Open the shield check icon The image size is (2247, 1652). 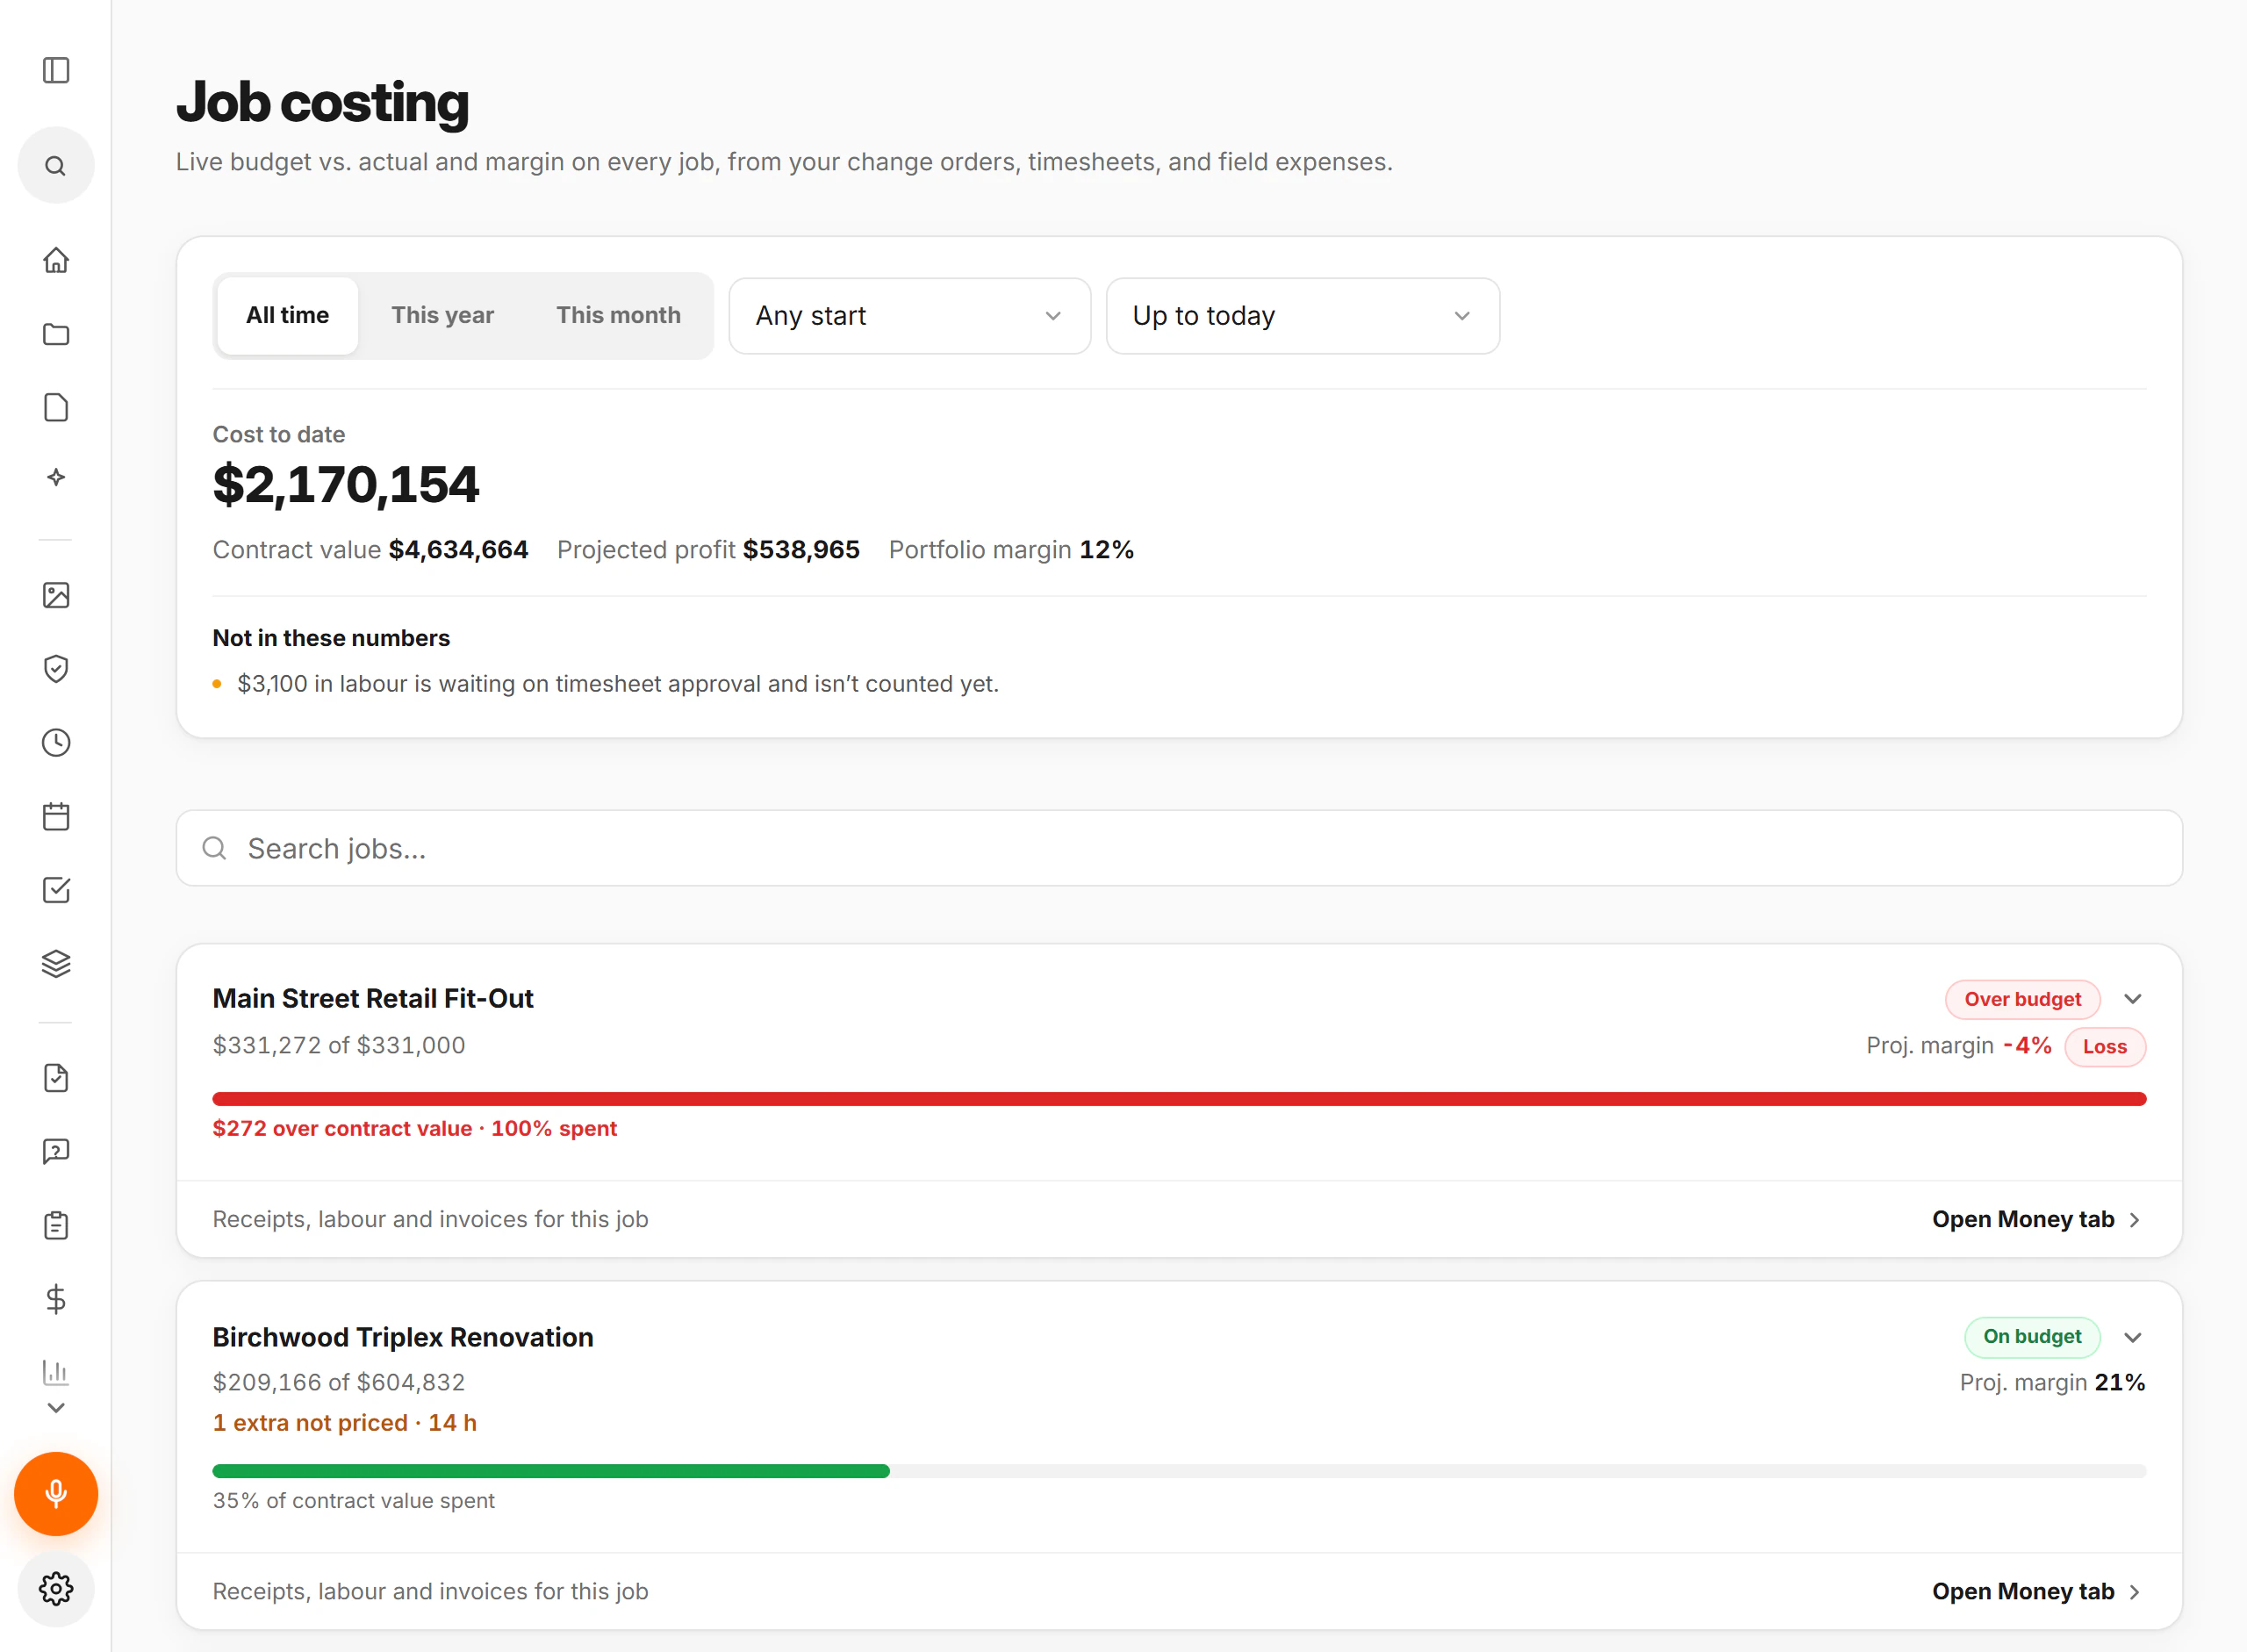point(56,669)
